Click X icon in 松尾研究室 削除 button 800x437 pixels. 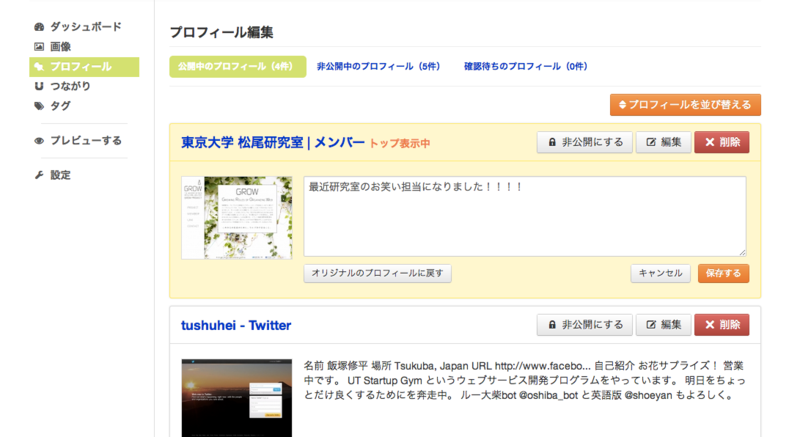(710, 142)
